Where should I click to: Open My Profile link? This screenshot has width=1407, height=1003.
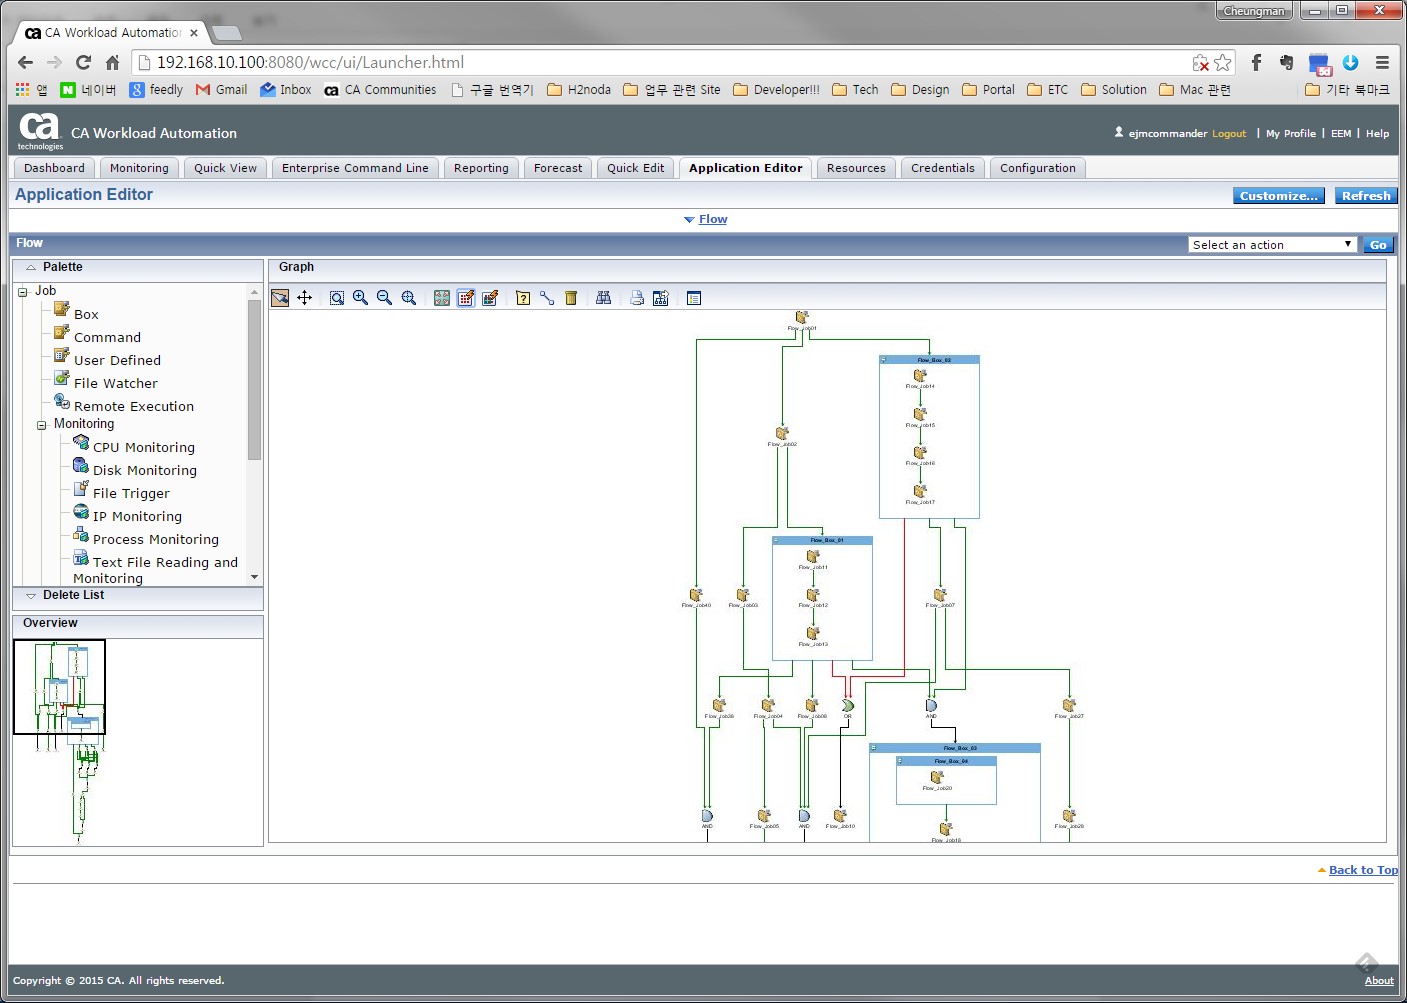[x=1291, y=134]
